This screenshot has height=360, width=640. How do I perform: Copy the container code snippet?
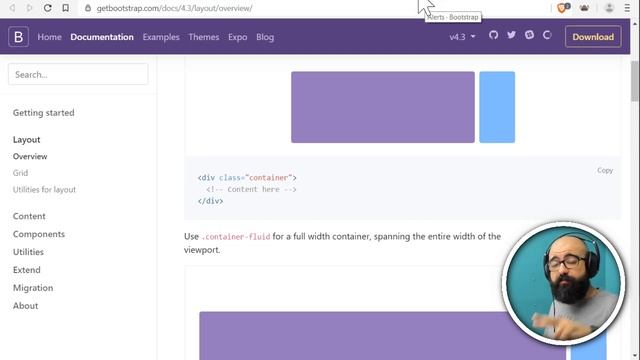tap(605, 170)
